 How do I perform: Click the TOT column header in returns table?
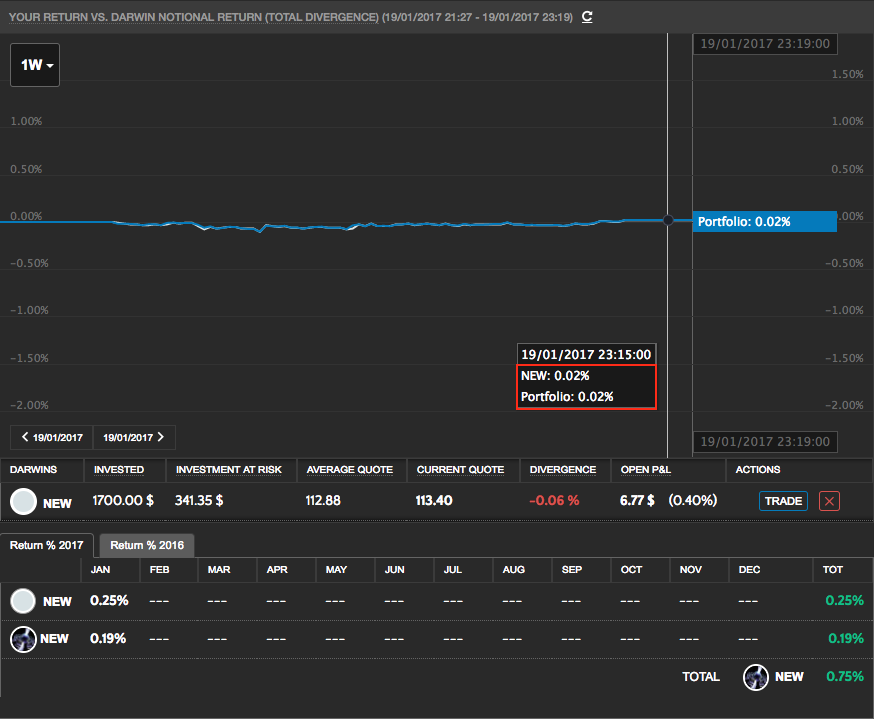pyautogui.click(x=833, y=569)
